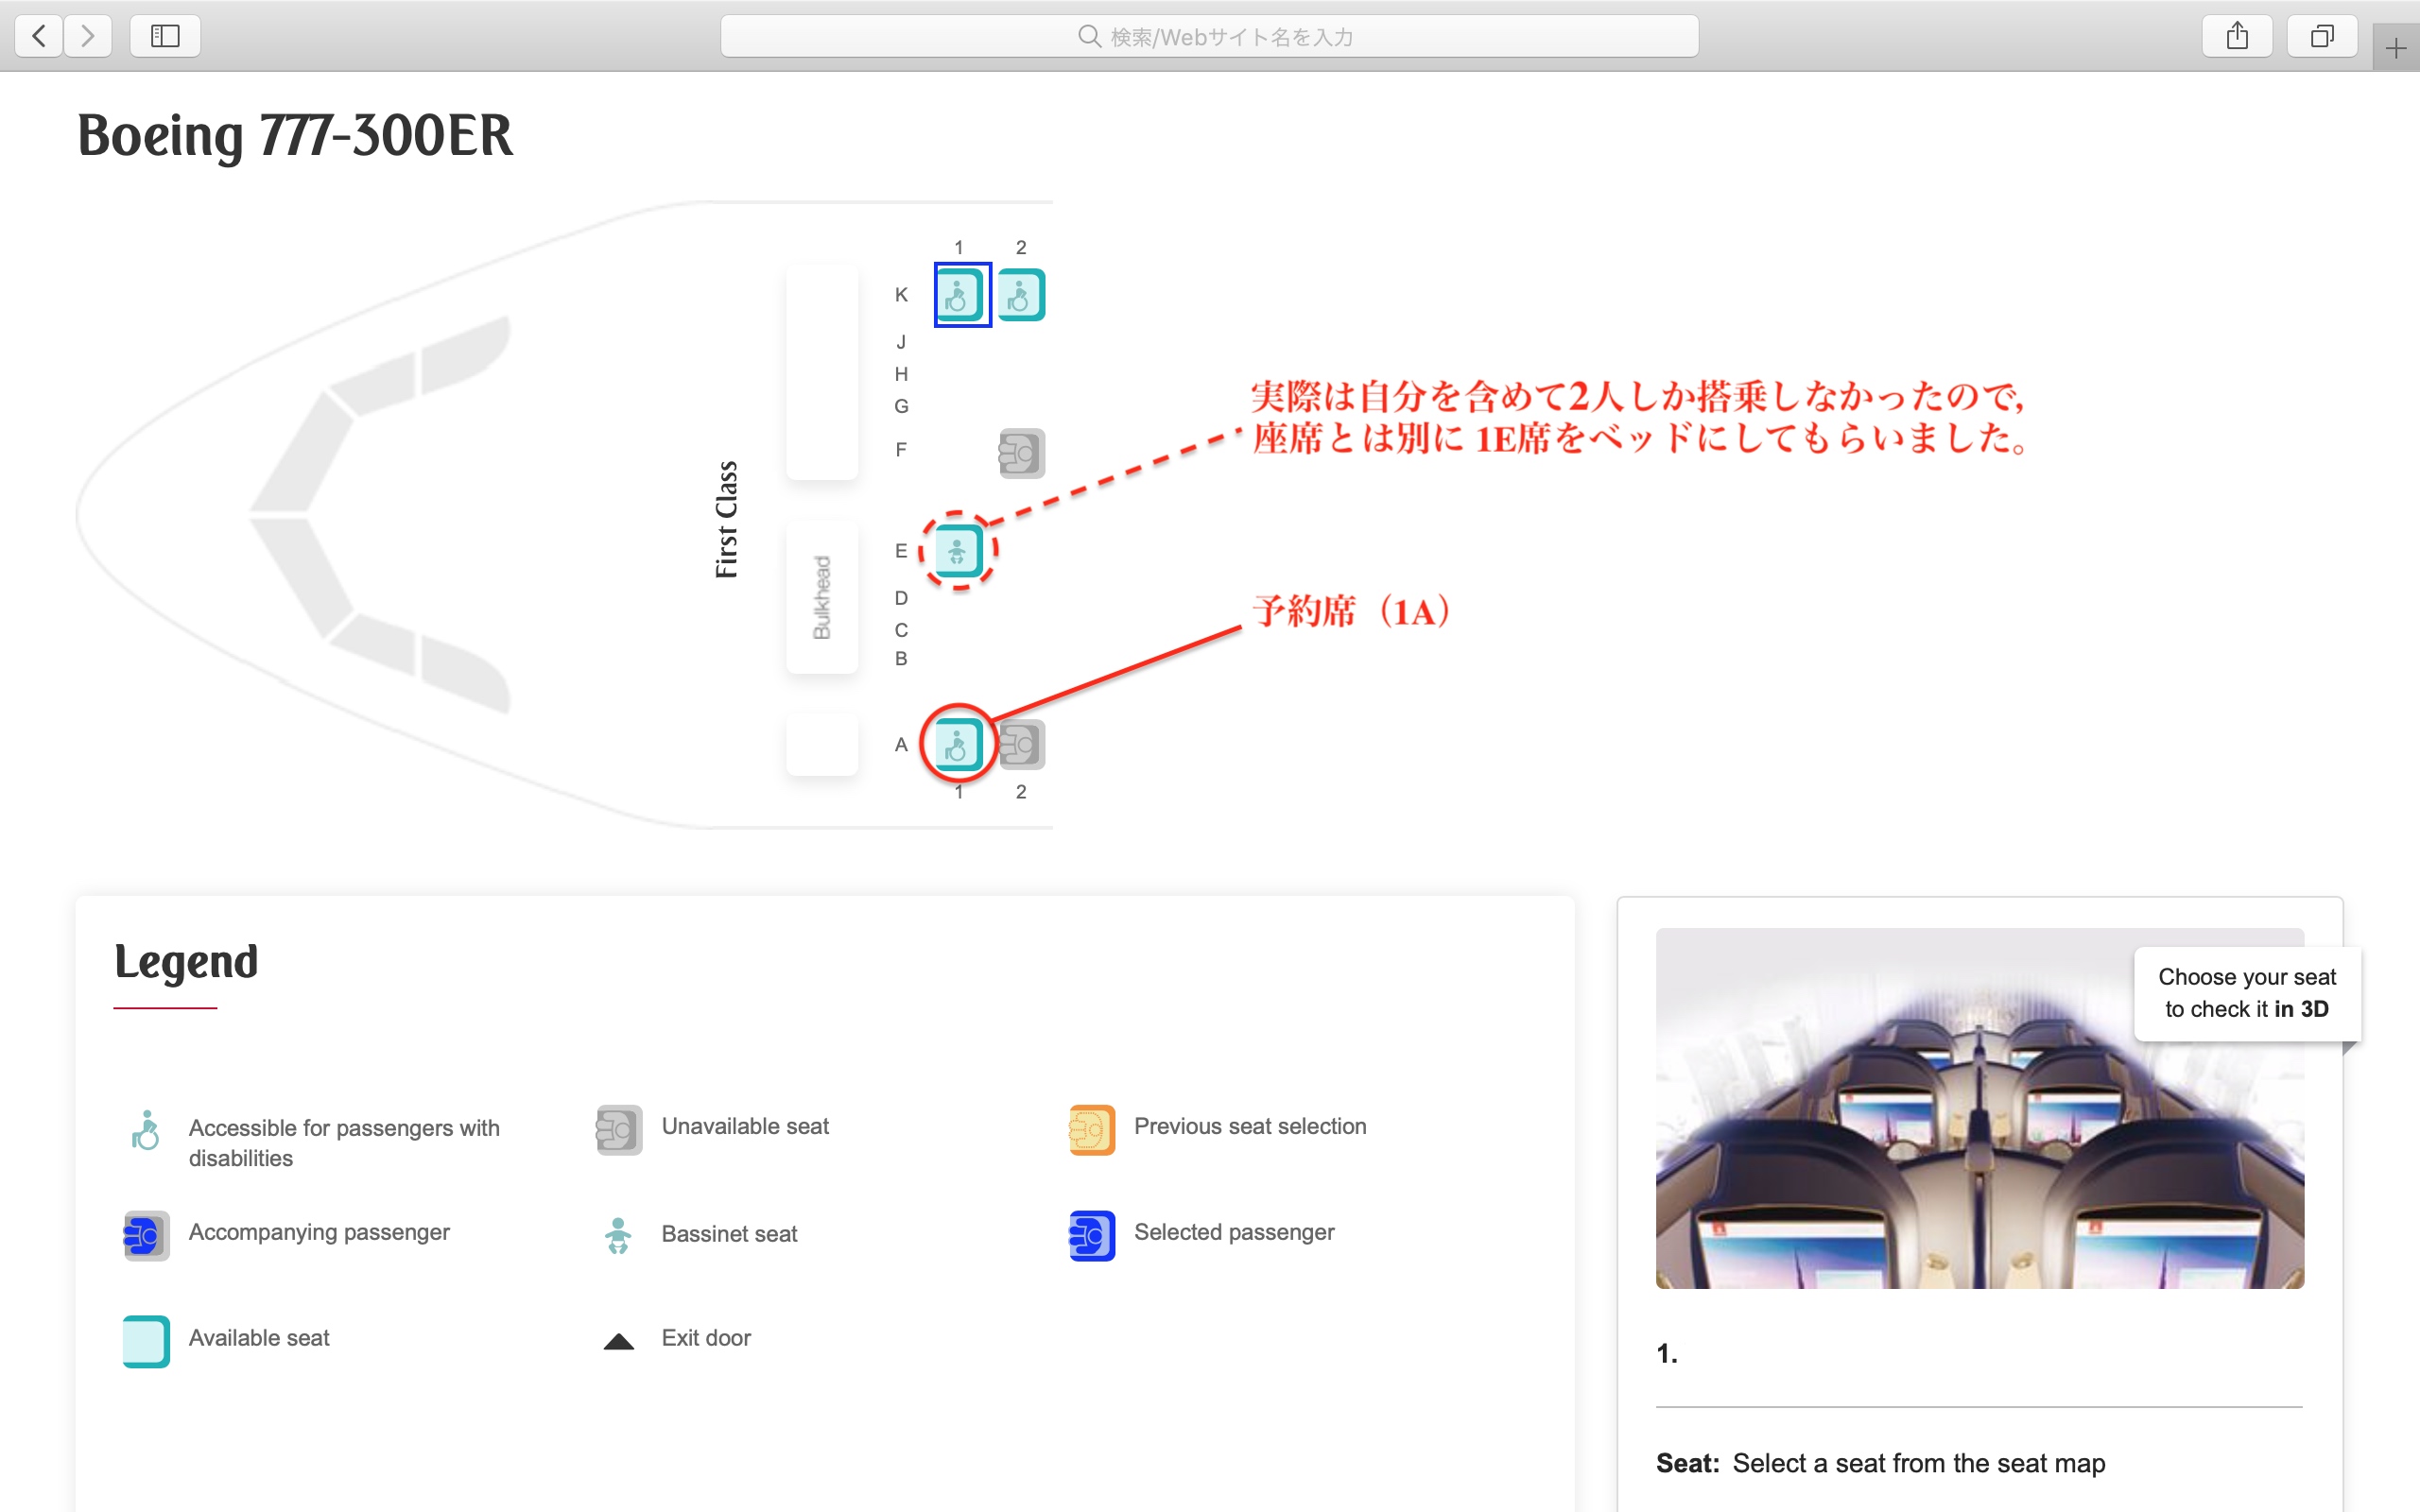Click 'Choose your seat' 3D tooltip
Screen dimensions: 2420x1512
(2246, 993)
